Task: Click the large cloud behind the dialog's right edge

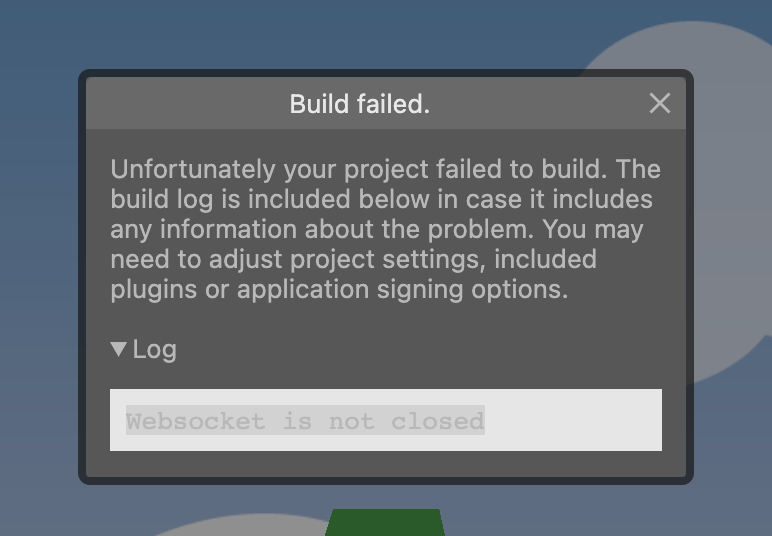Action: (x=729, y=197)
